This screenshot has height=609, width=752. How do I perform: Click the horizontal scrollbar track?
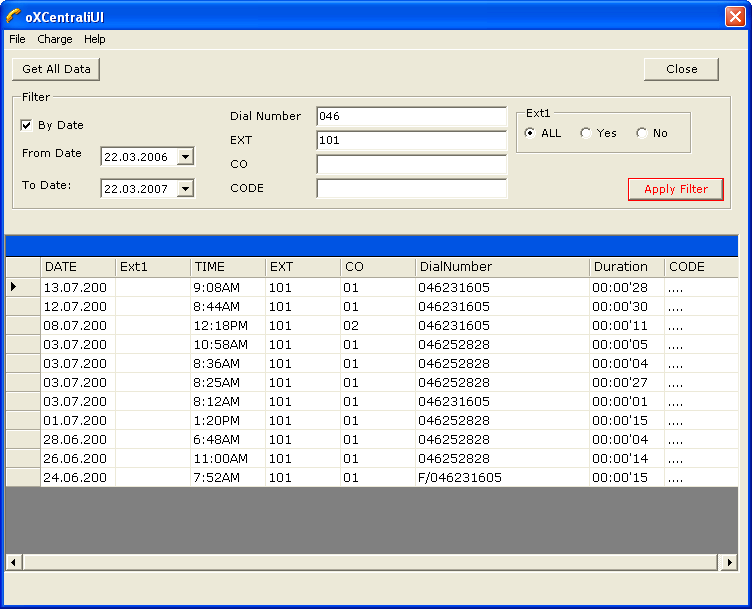371,563
